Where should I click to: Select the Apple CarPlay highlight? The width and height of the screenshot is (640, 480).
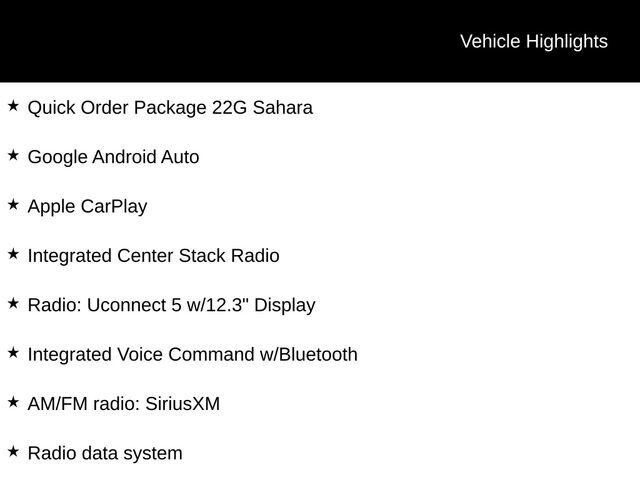(x=87, y=207)
